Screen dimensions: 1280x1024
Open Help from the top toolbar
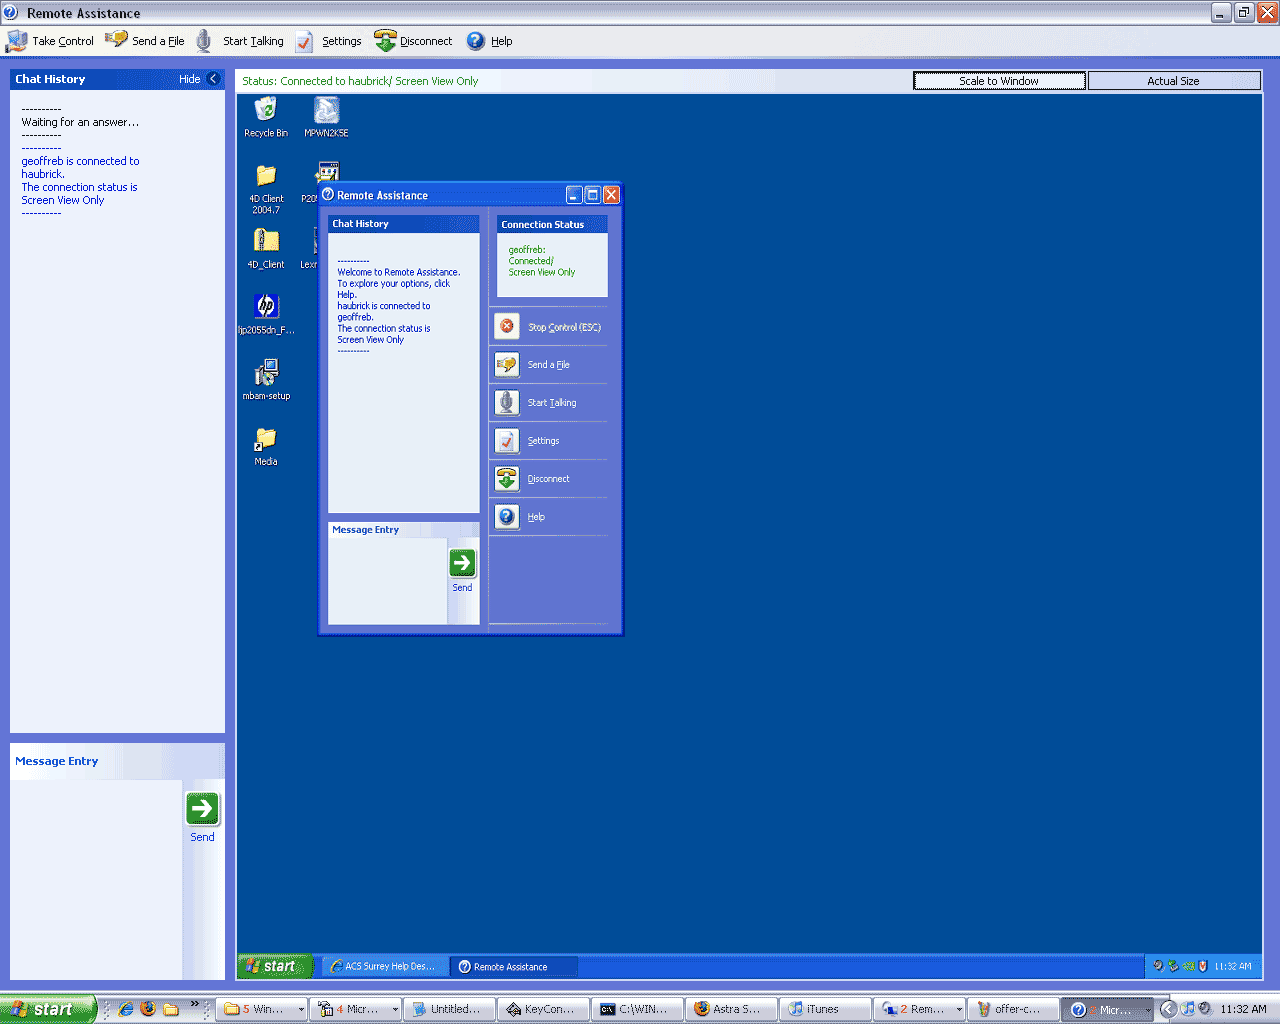pos(489,41)
